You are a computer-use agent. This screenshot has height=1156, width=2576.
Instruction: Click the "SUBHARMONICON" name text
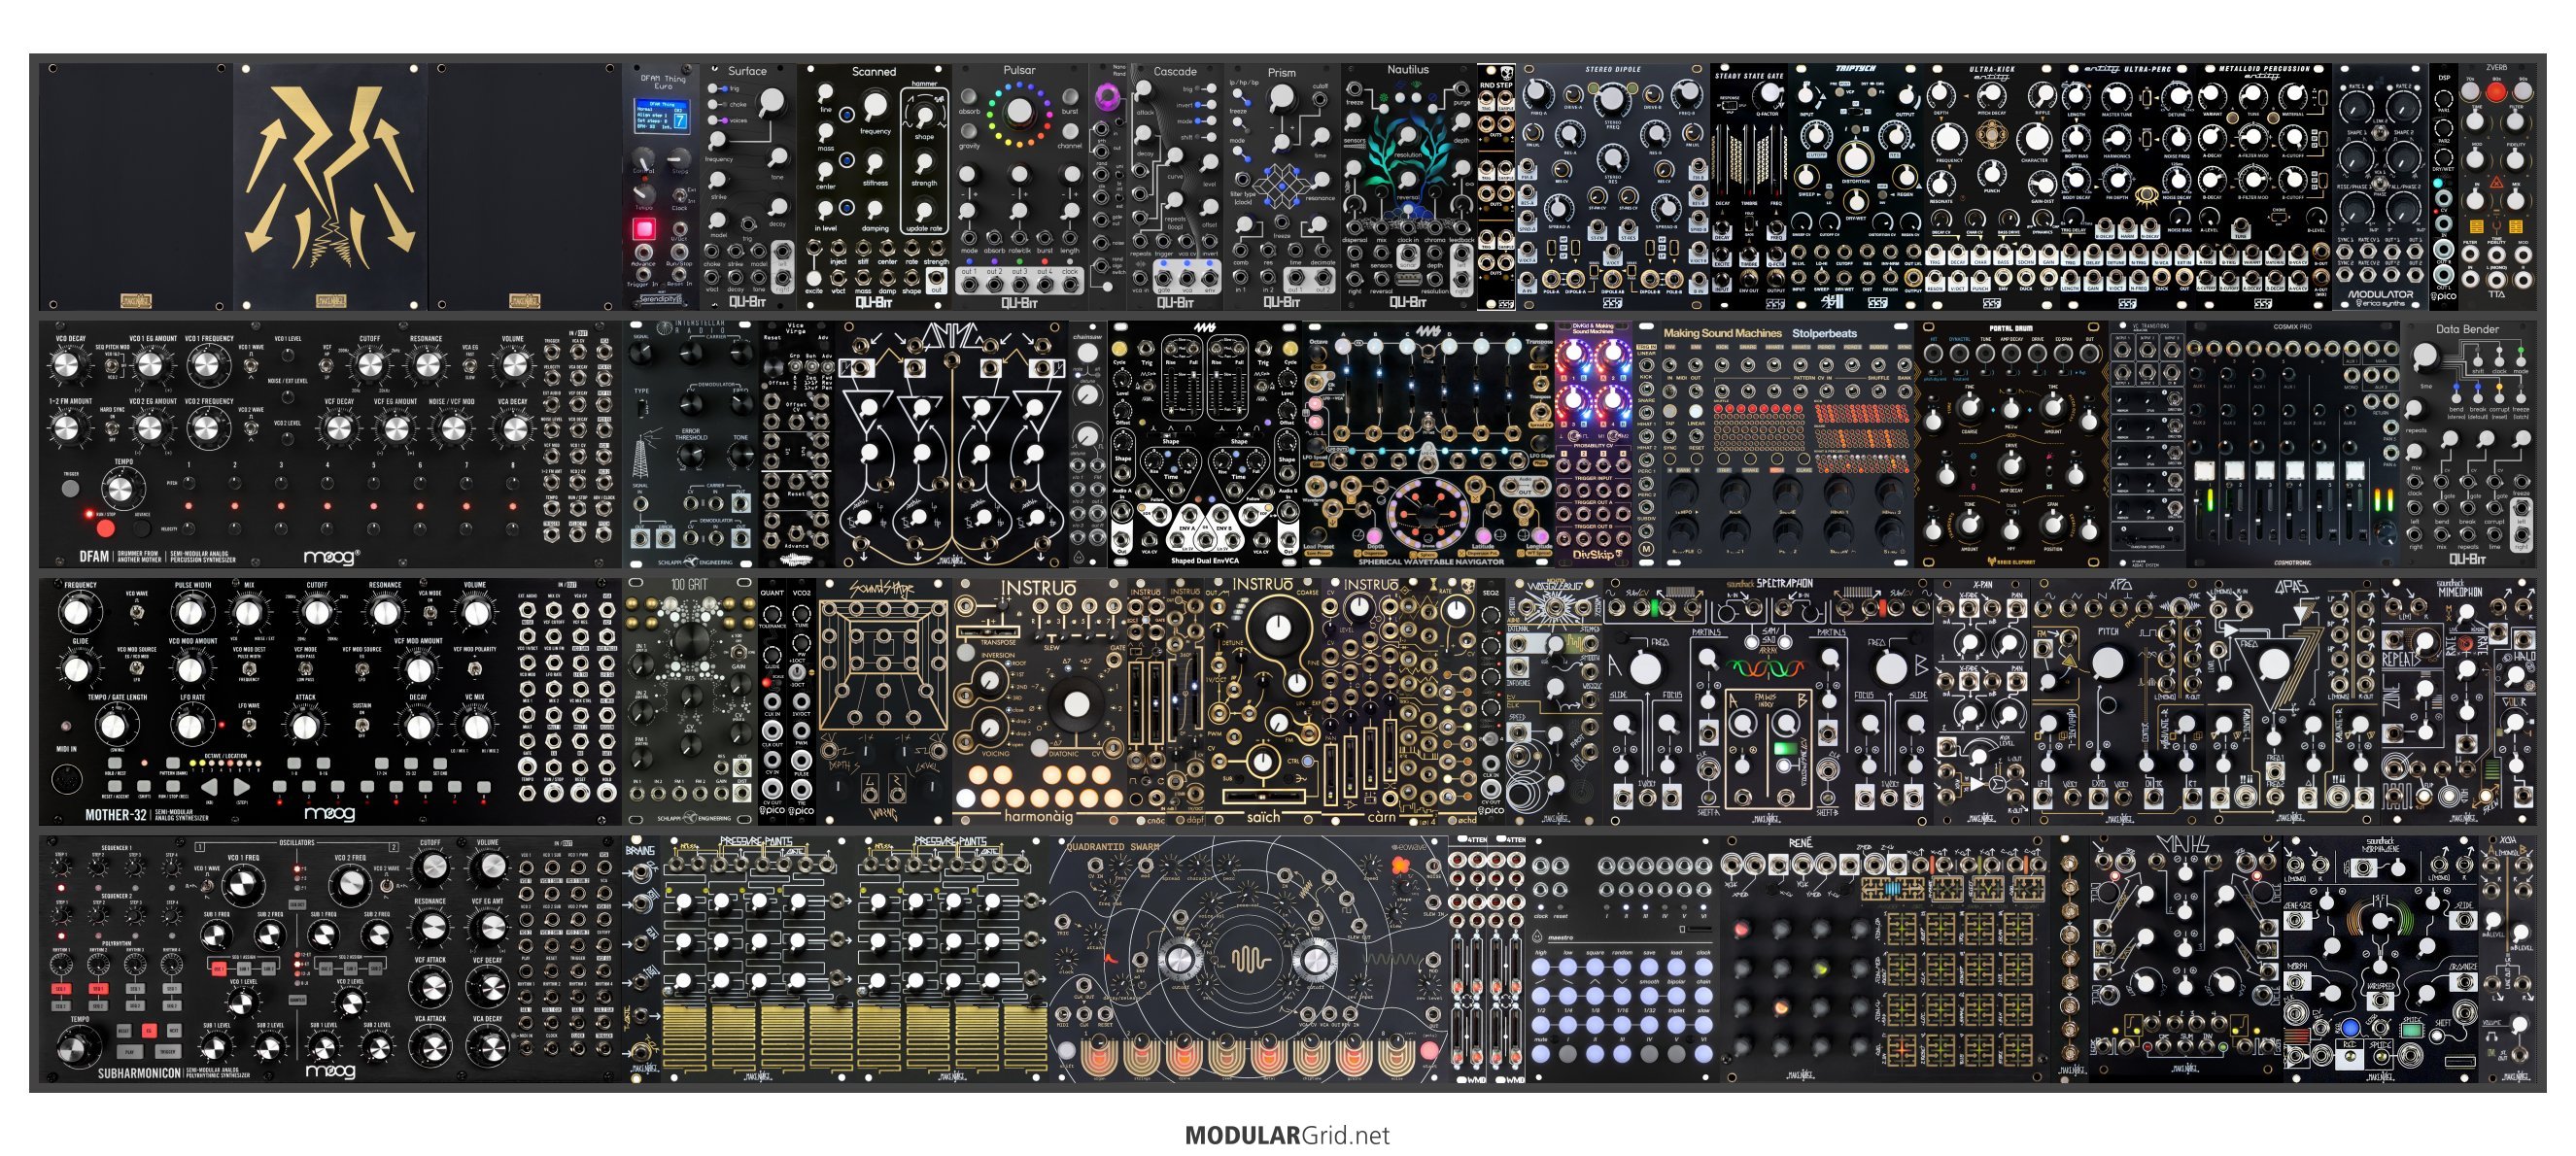tap(139, 1073)
